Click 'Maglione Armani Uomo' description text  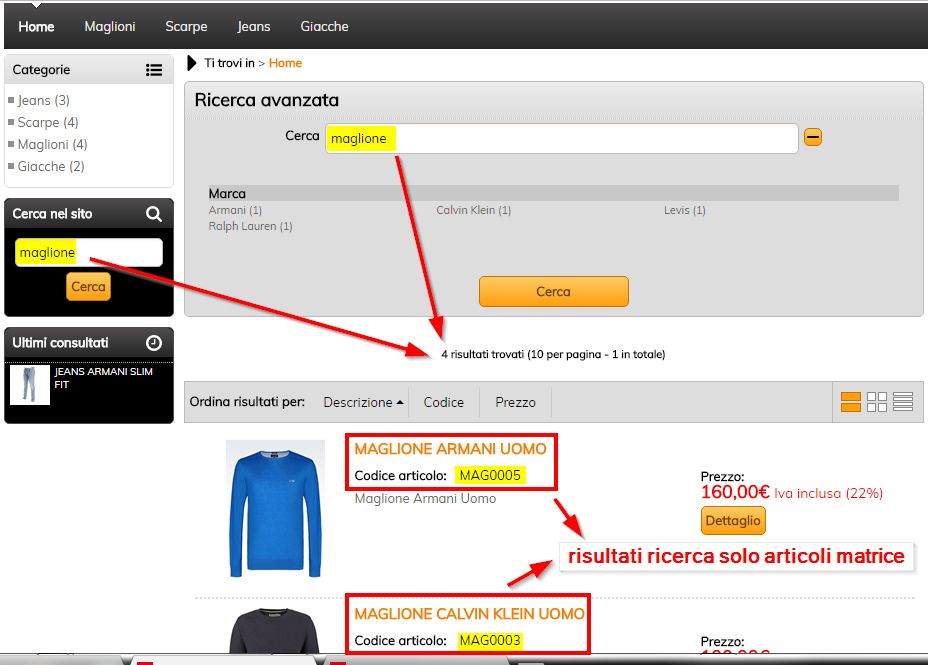(425, 499)
